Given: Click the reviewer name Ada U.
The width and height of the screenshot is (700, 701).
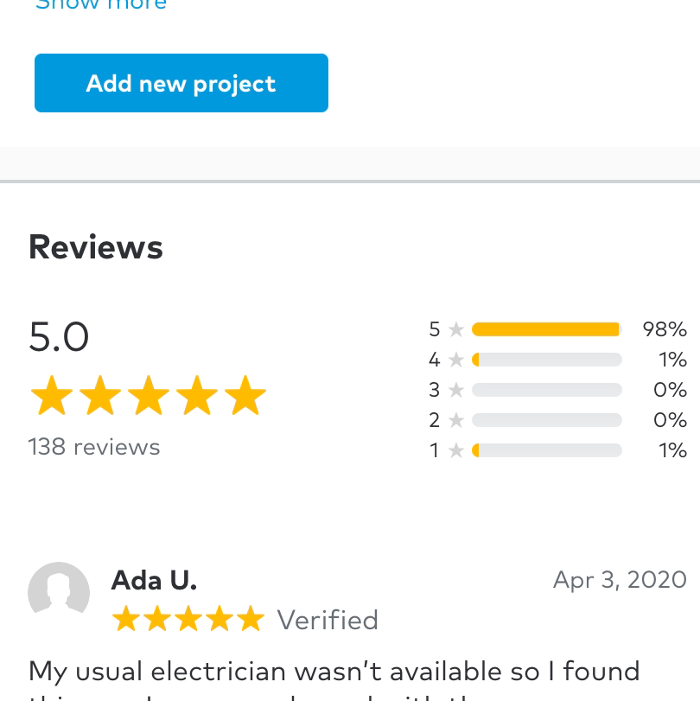Looking at the screenshot, I should coord(154,580).
